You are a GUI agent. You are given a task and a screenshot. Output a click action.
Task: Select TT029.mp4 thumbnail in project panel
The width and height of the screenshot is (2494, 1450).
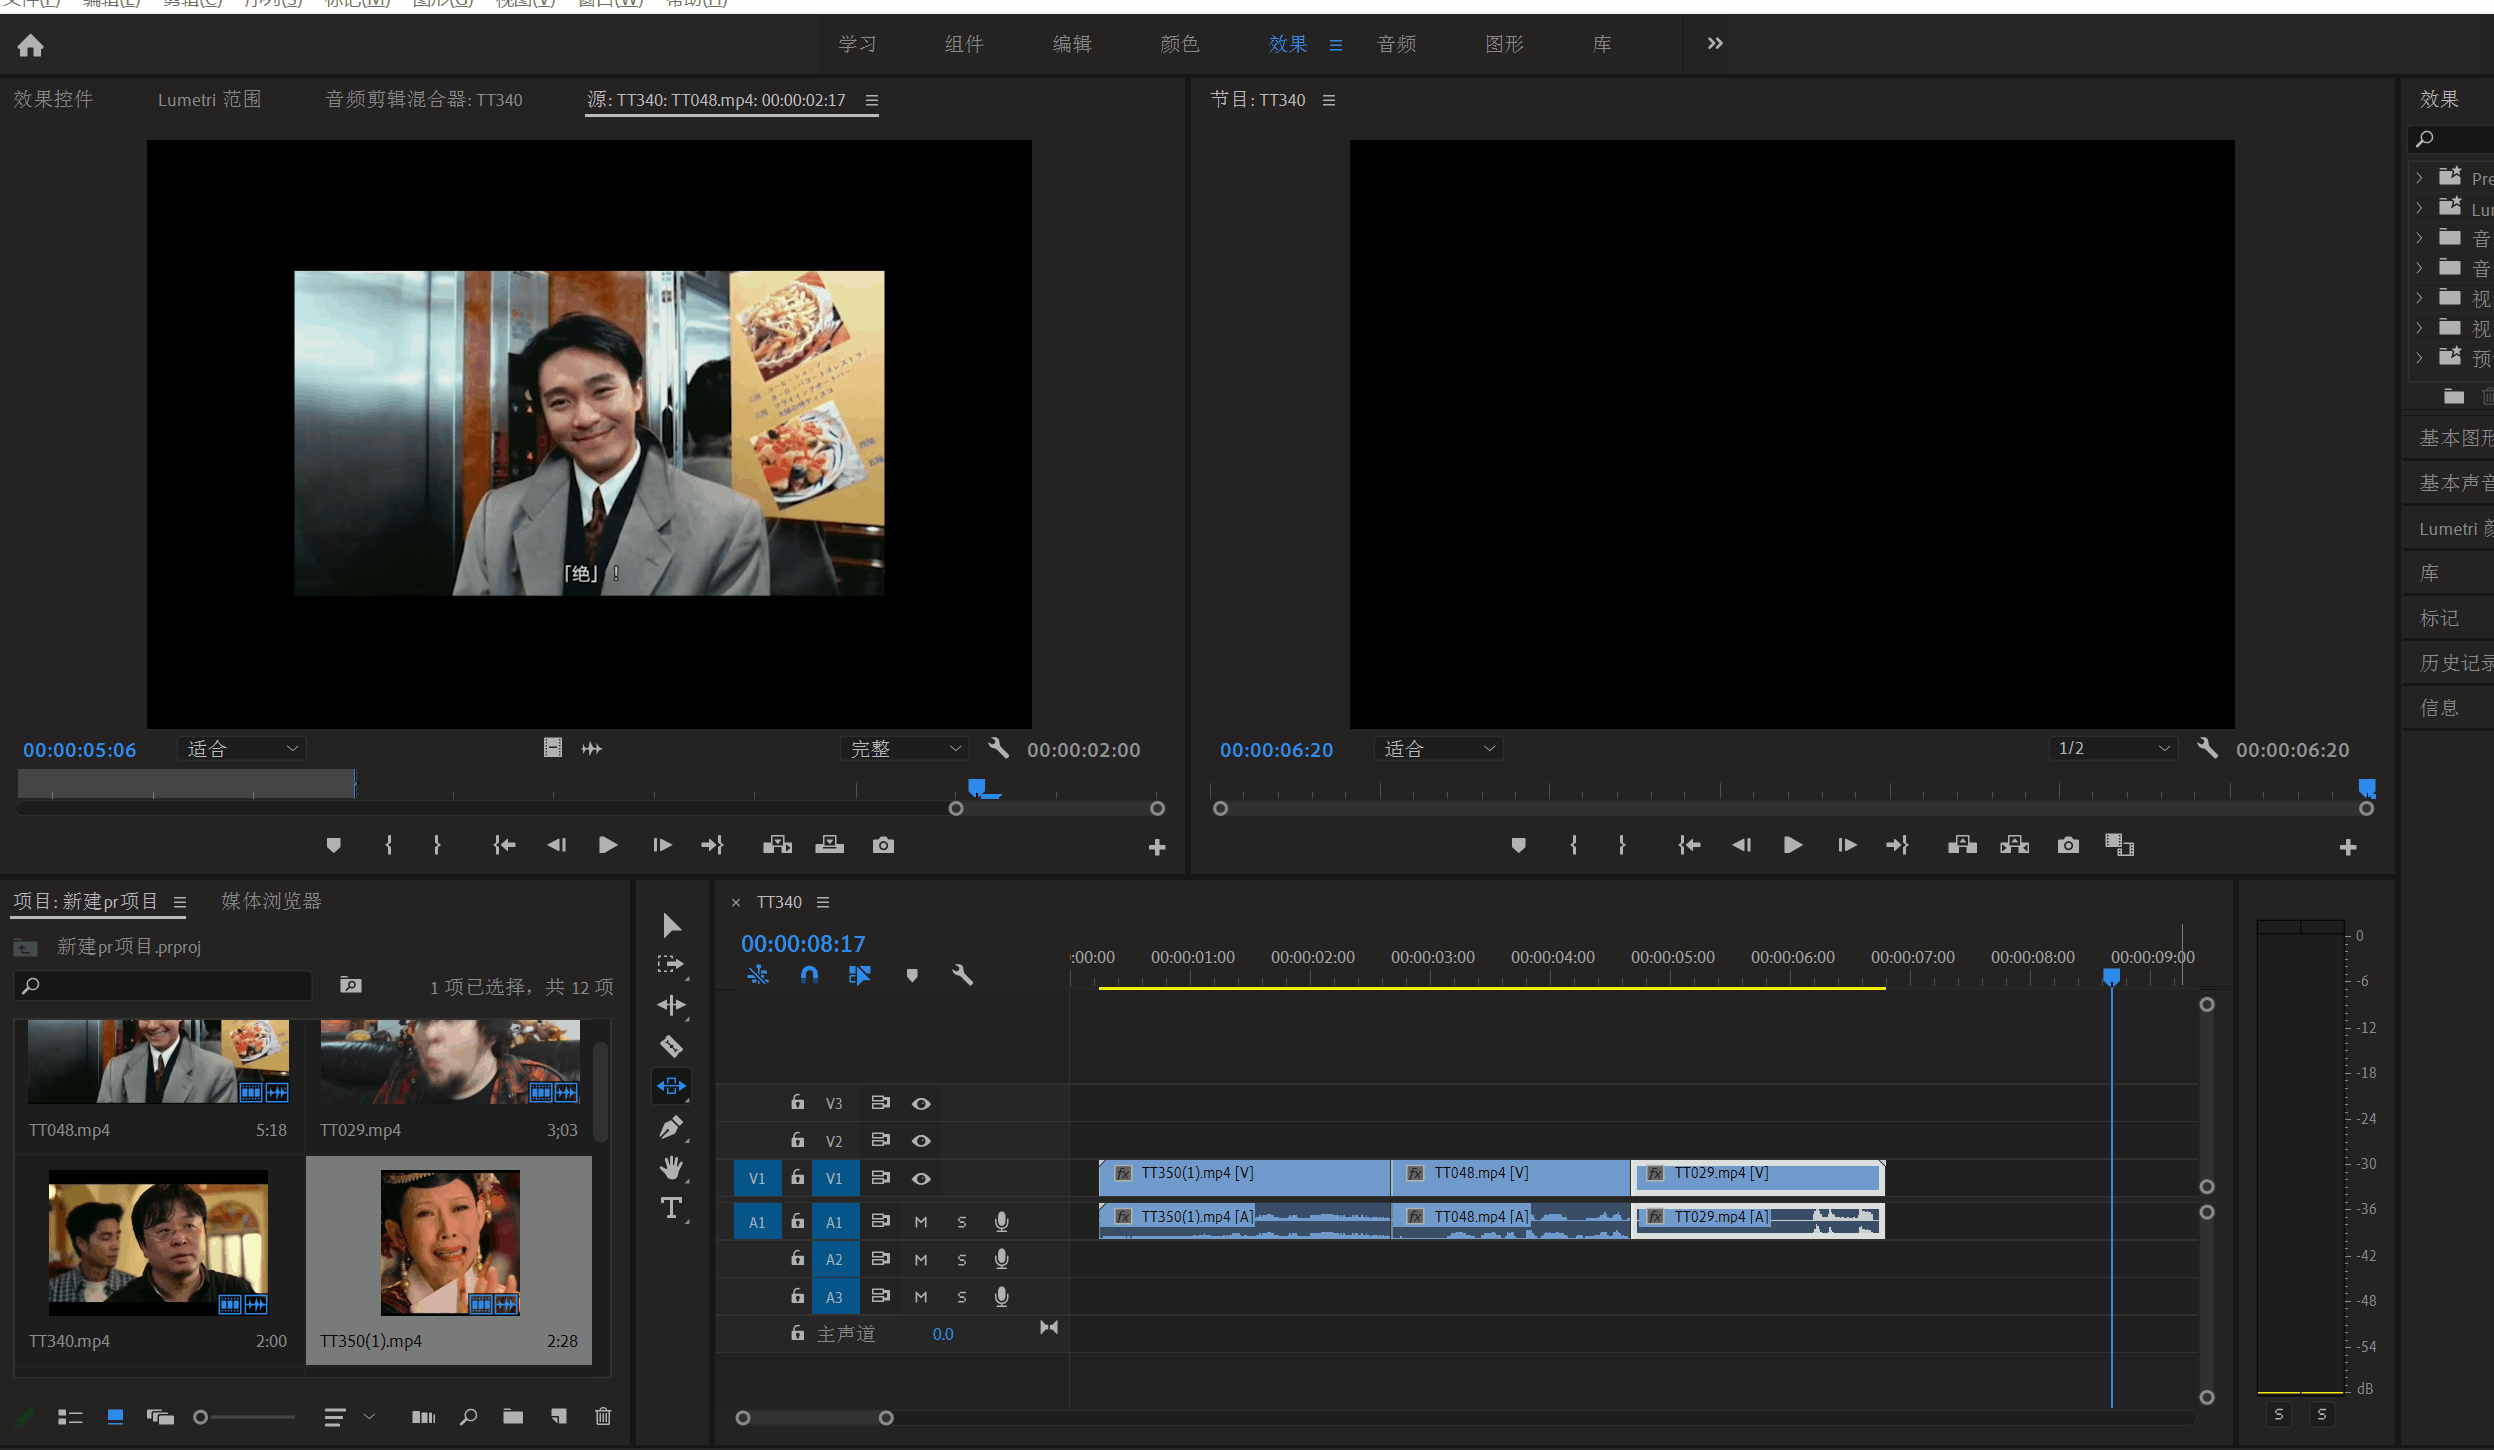point(450,1061)
